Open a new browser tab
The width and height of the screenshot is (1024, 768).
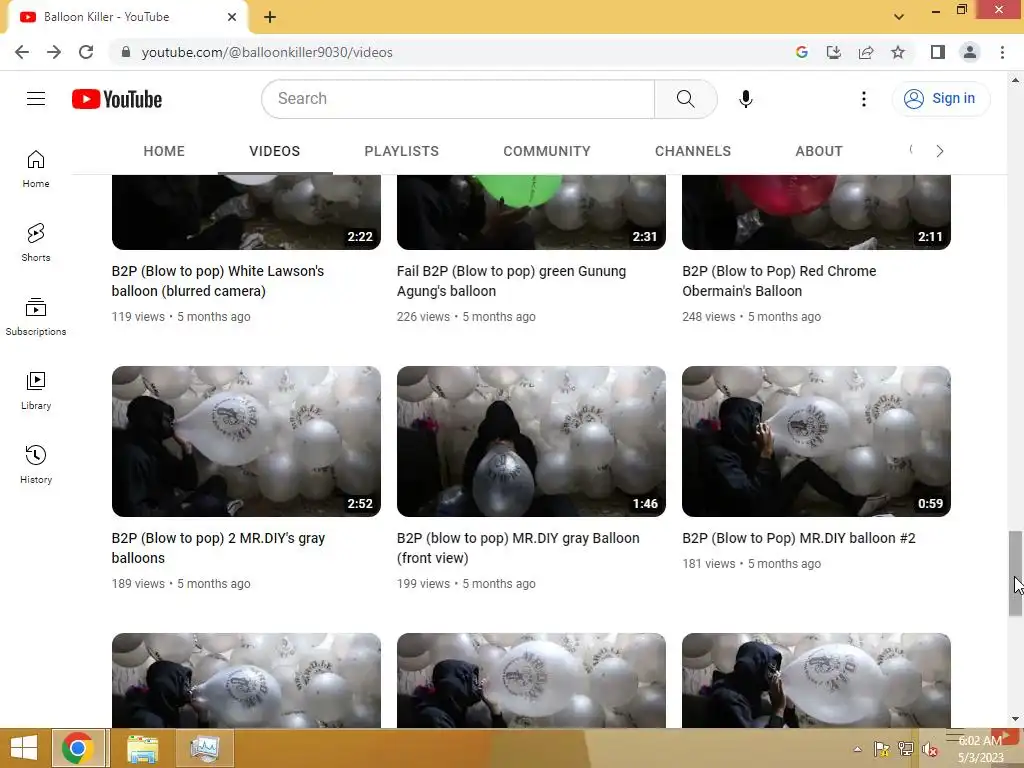pyautogui.click(x=270, y=18)
